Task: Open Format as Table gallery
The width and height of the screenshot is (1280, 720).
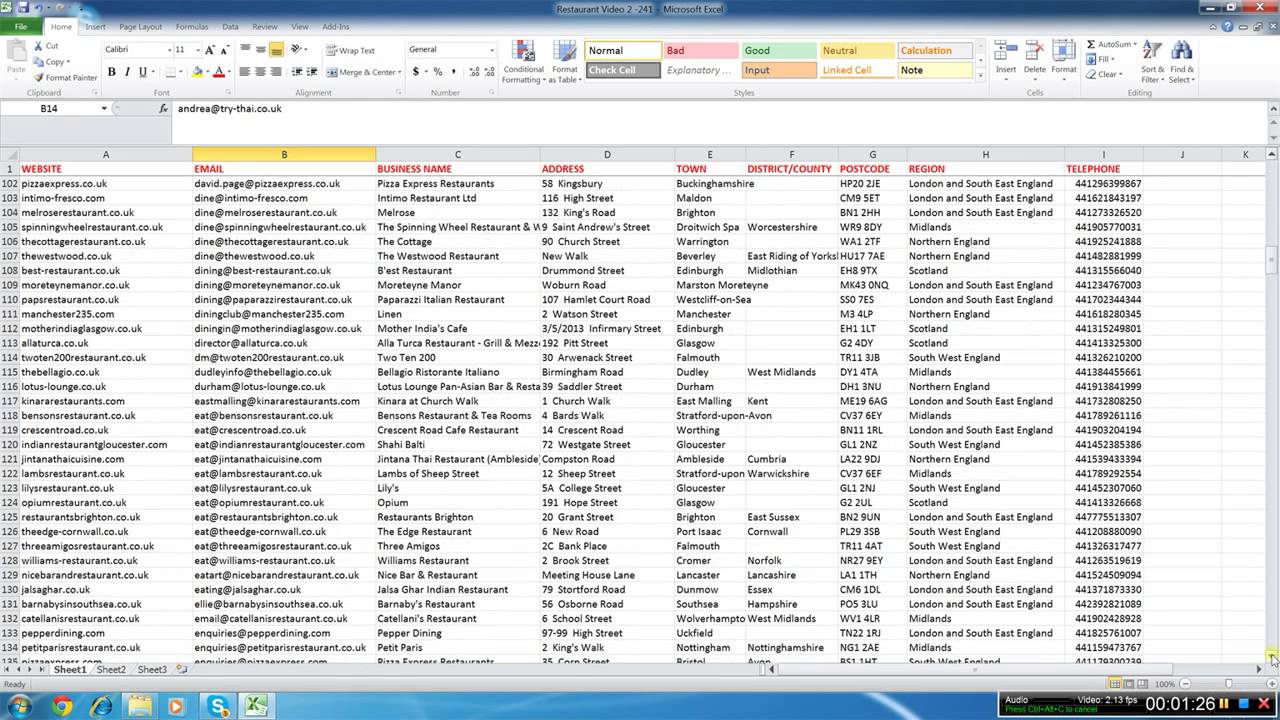Action: click(565, 62)
